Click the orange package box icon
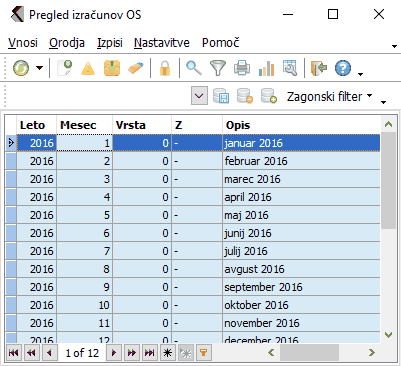 coord(112,68)
